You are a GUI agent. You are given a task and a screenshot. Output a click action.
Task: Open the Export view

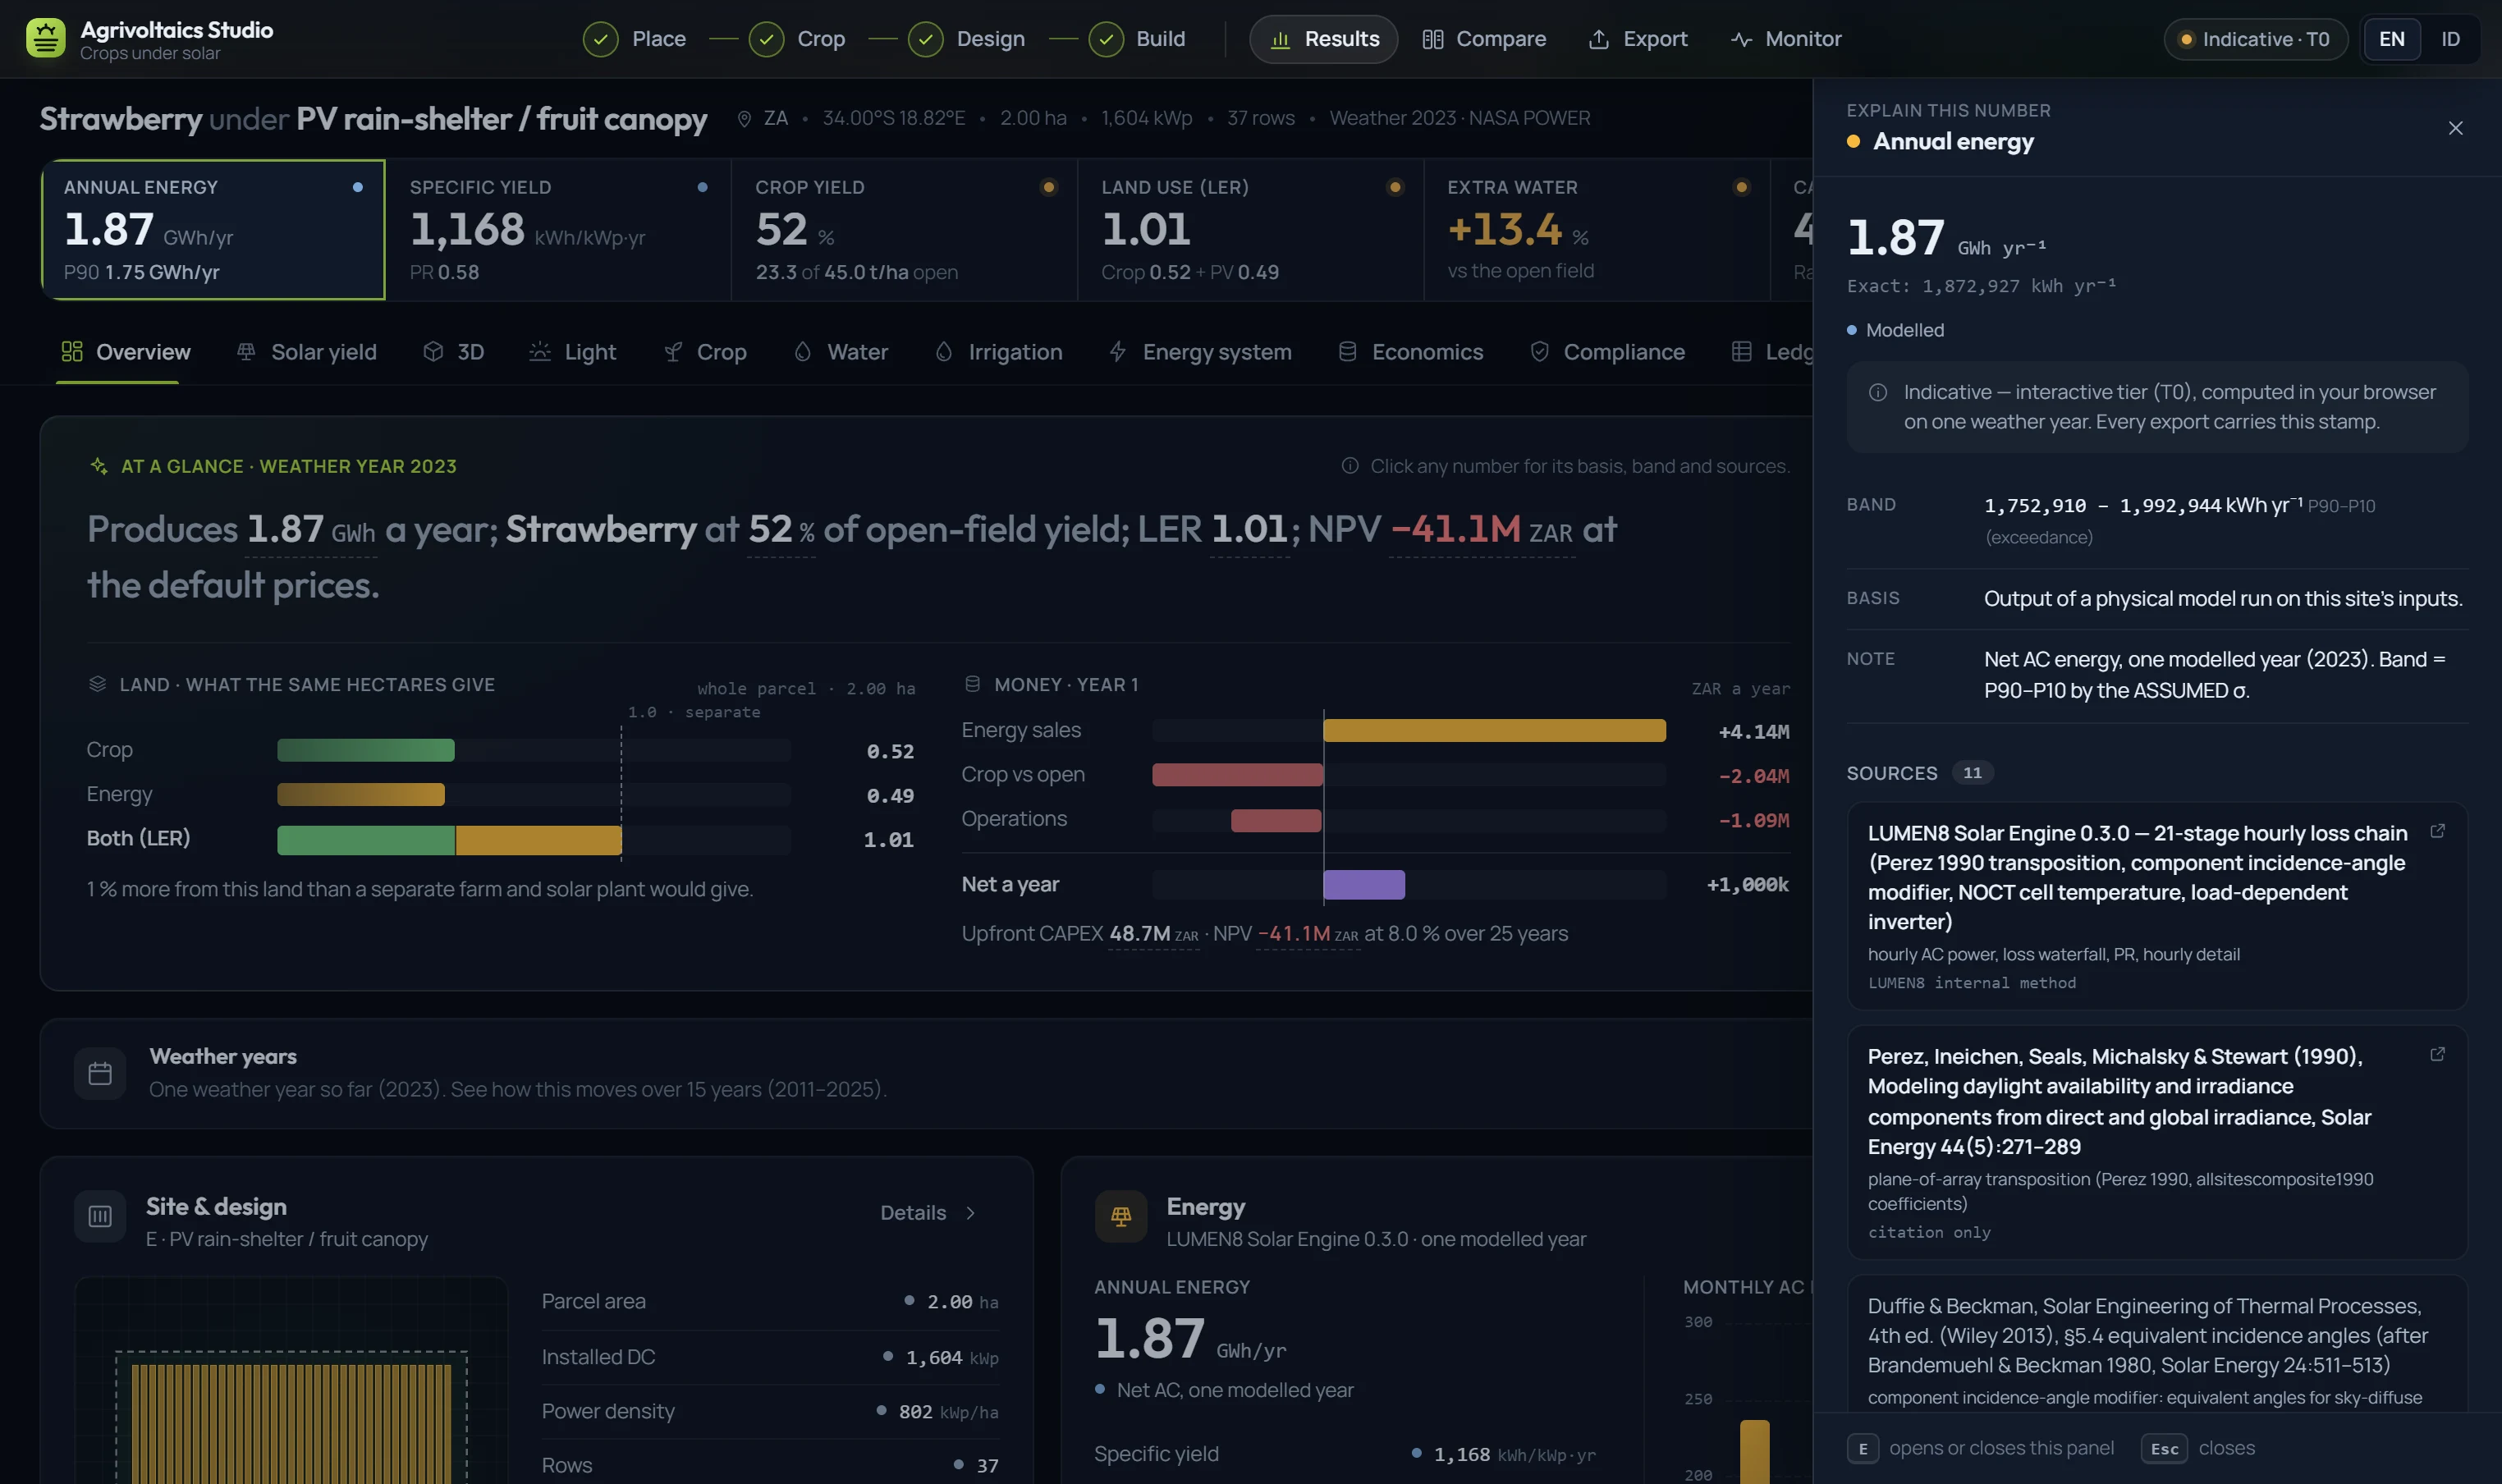tap(1638, 39)
